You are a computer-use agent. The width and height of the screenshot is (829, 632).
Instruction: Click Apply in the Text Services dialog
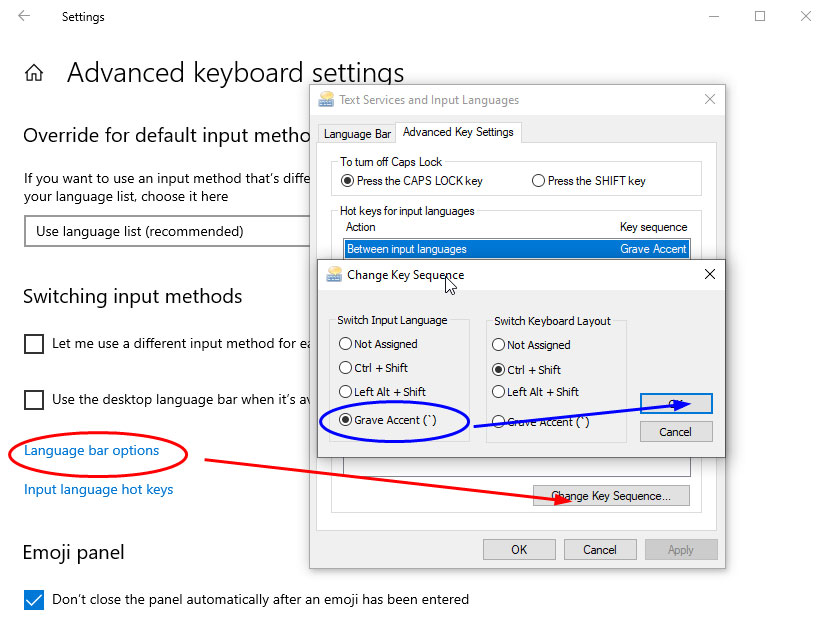click(x=681, y=548)
